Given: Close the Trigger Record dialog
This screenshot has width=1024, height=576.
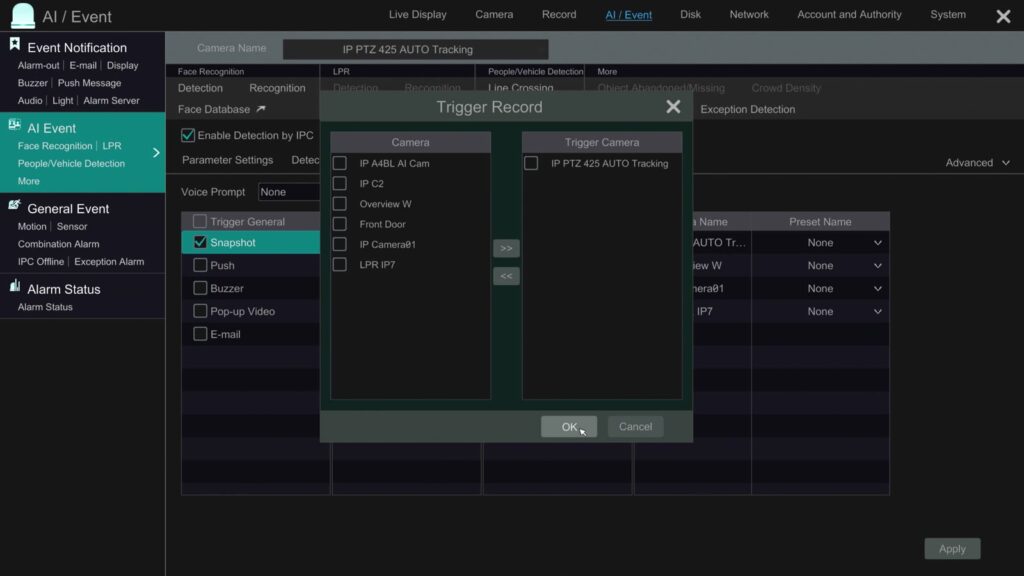Looking at the screenshot, I should [x=673, y=106].
